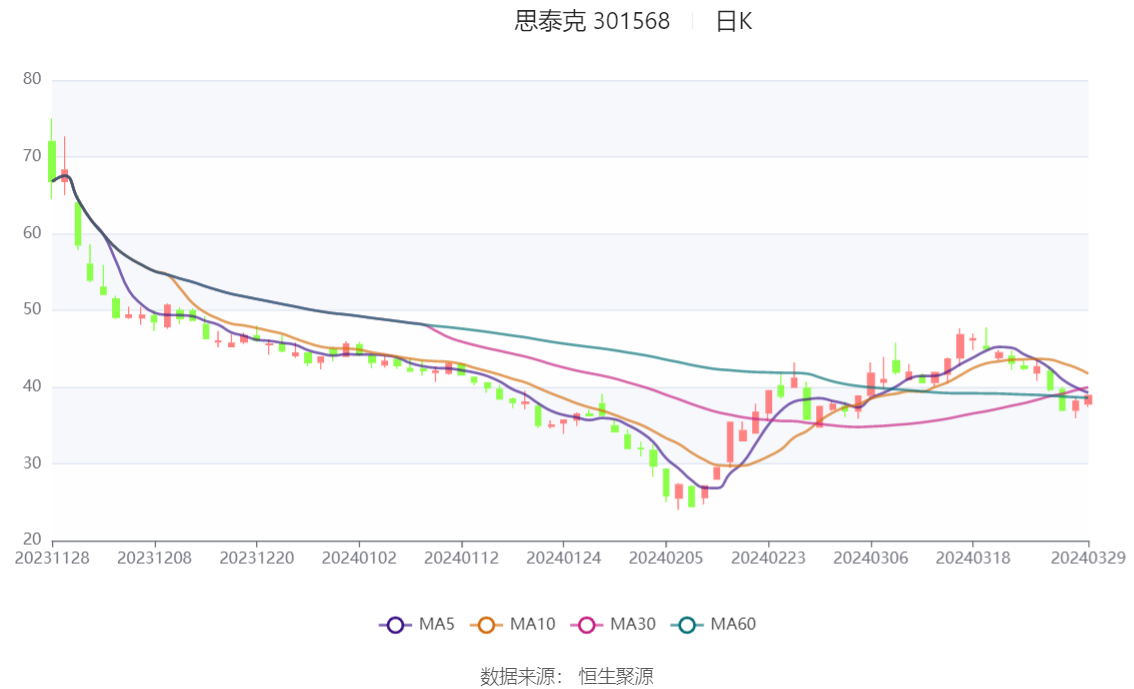Click the 30 price axis label
Image resolution: width=1134 pixels, height=689 pixels.
(x=32, y=463)
